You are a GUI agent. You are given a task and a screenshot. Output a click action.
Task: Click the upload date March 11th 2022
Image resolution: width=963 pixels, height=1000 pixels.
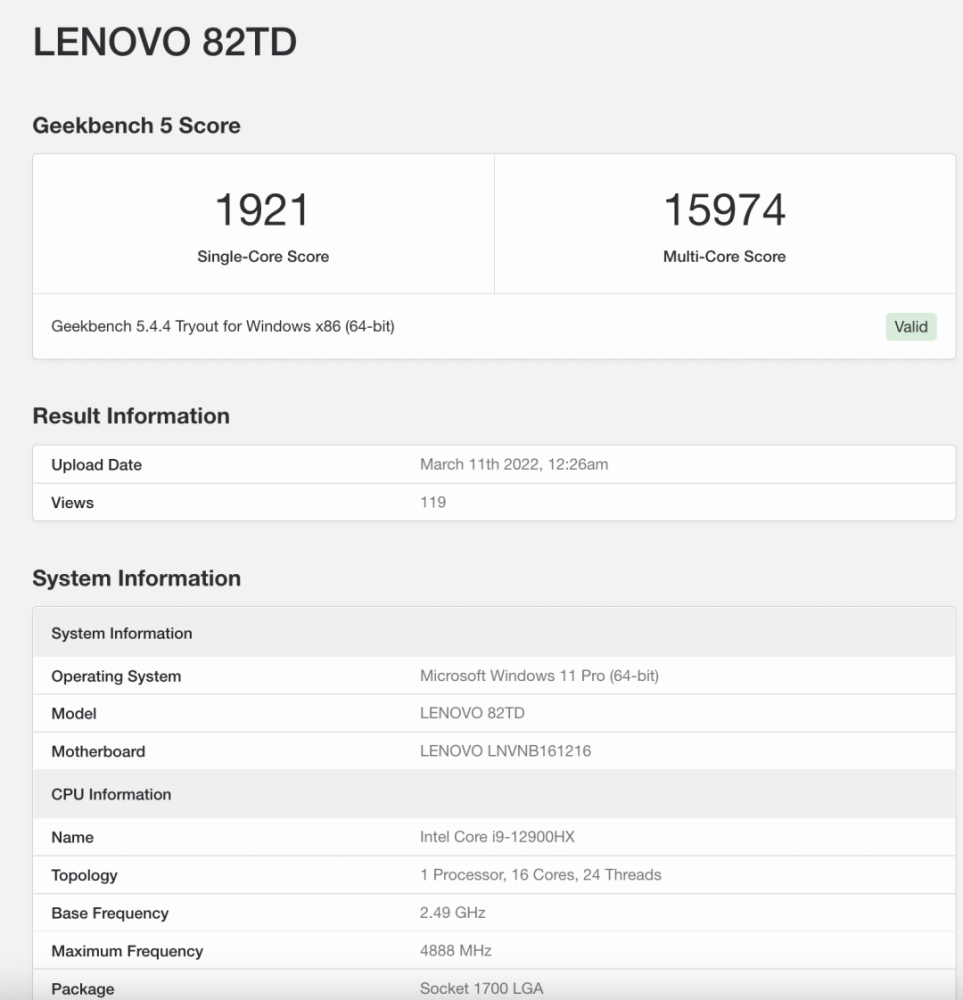tap(513, 465)
